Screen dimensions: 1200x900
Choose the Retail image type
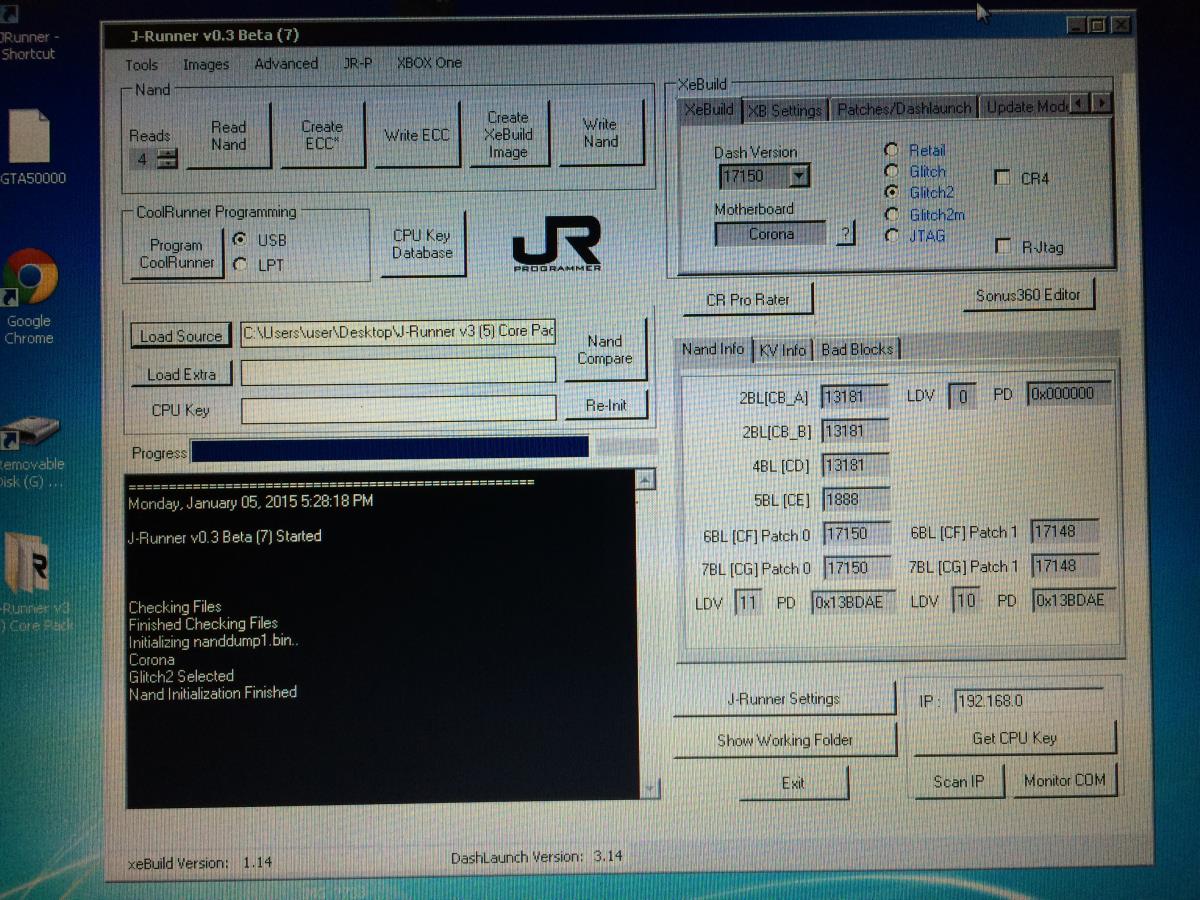[891, 150]
